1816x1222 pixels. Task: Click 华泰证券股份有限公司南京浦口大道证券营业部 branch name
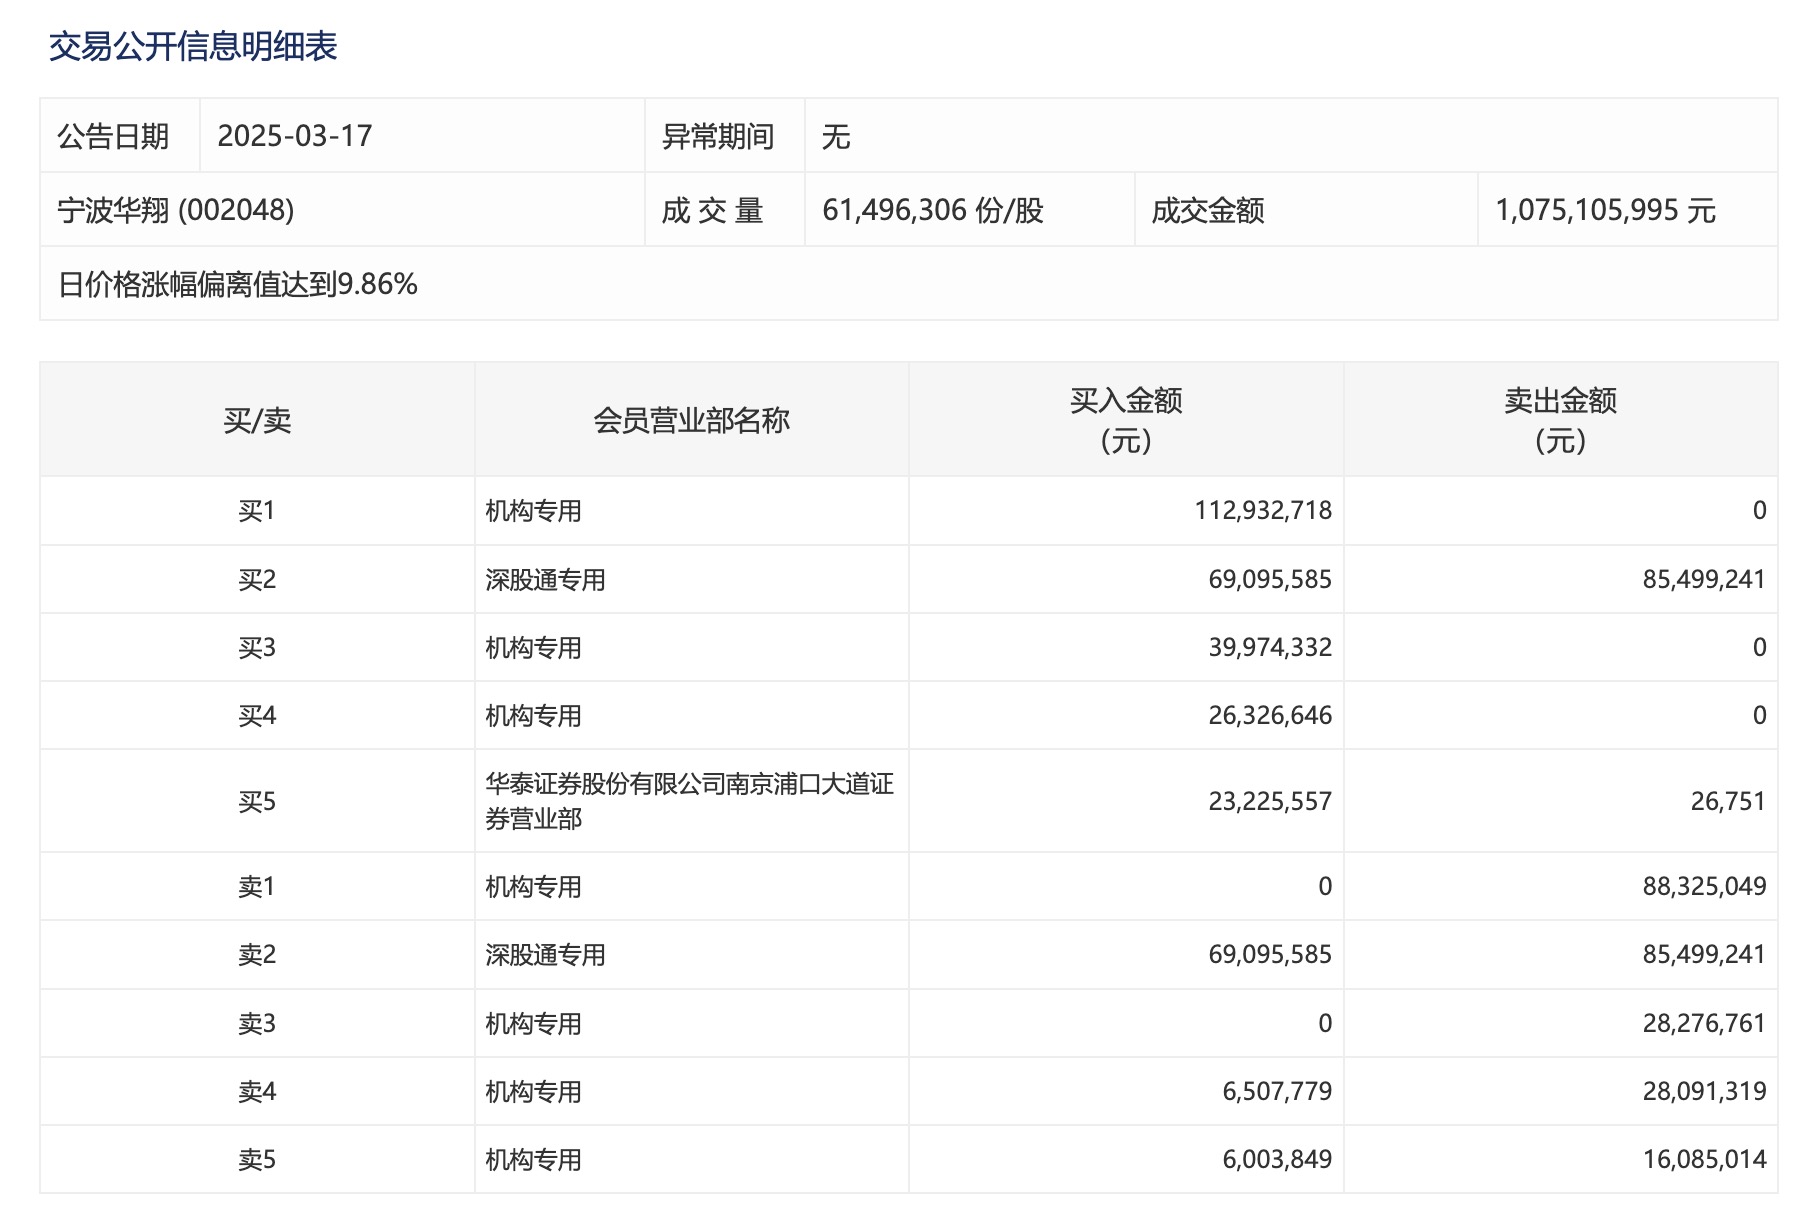pos(689,801)
